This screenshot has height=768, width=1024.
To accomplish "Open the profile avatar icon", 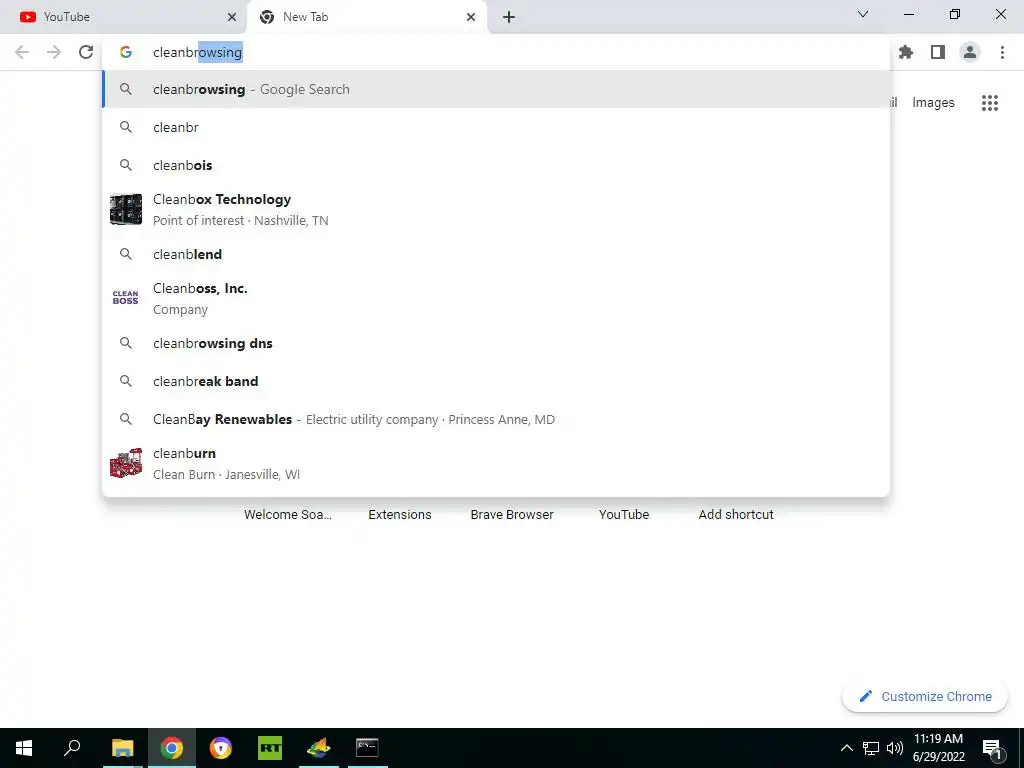I will click(970, 52).
